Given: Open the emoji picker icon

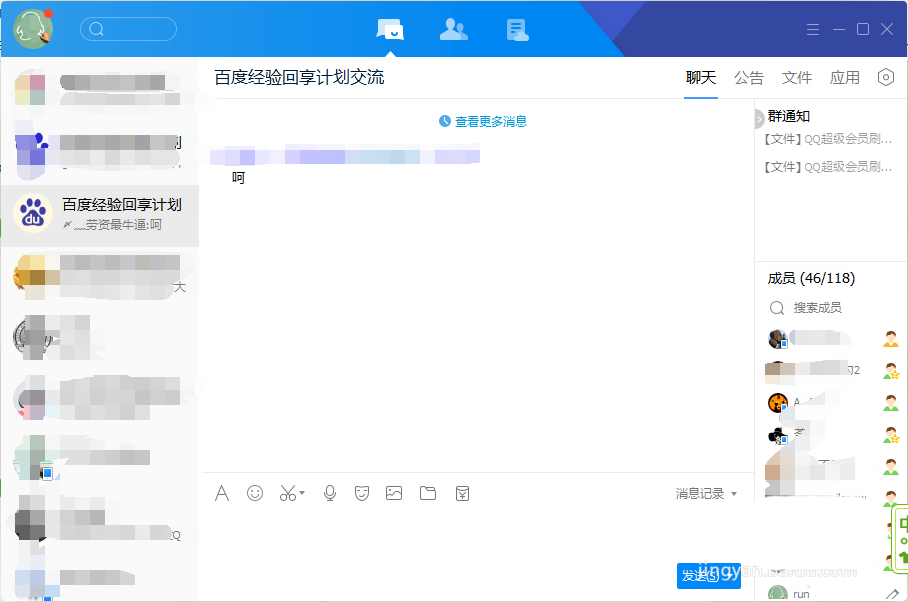Looking at the screenshot, I should pos(255,493).
